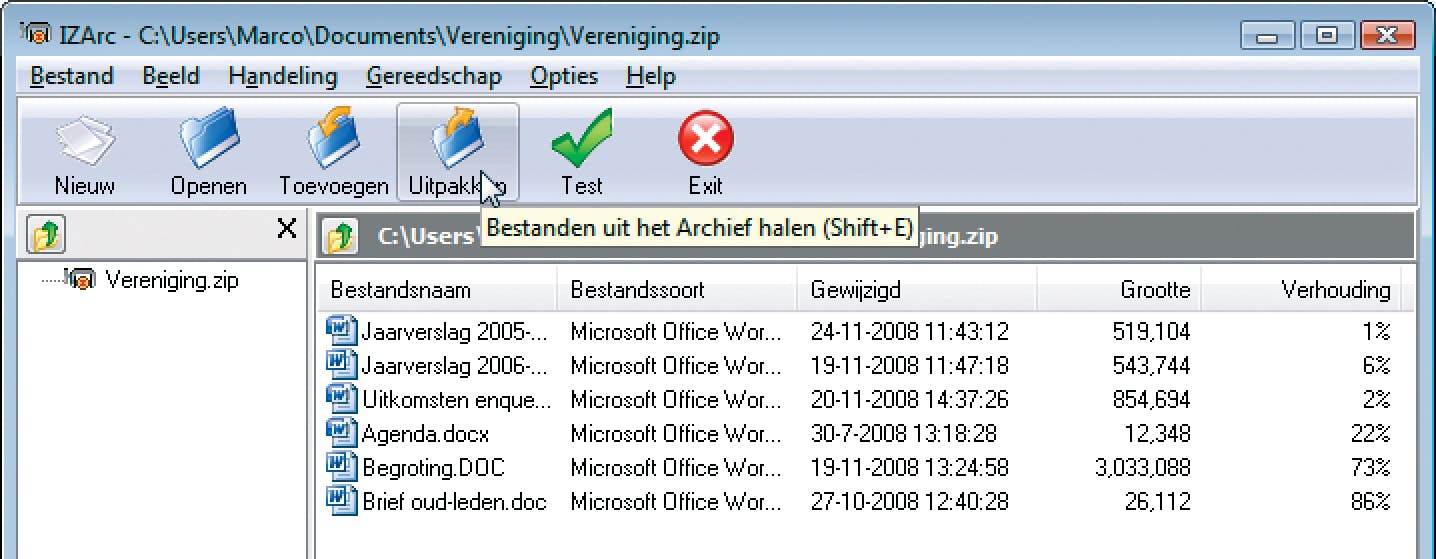Select Vereniging.zip in the tree

click(x=171, y=280)
